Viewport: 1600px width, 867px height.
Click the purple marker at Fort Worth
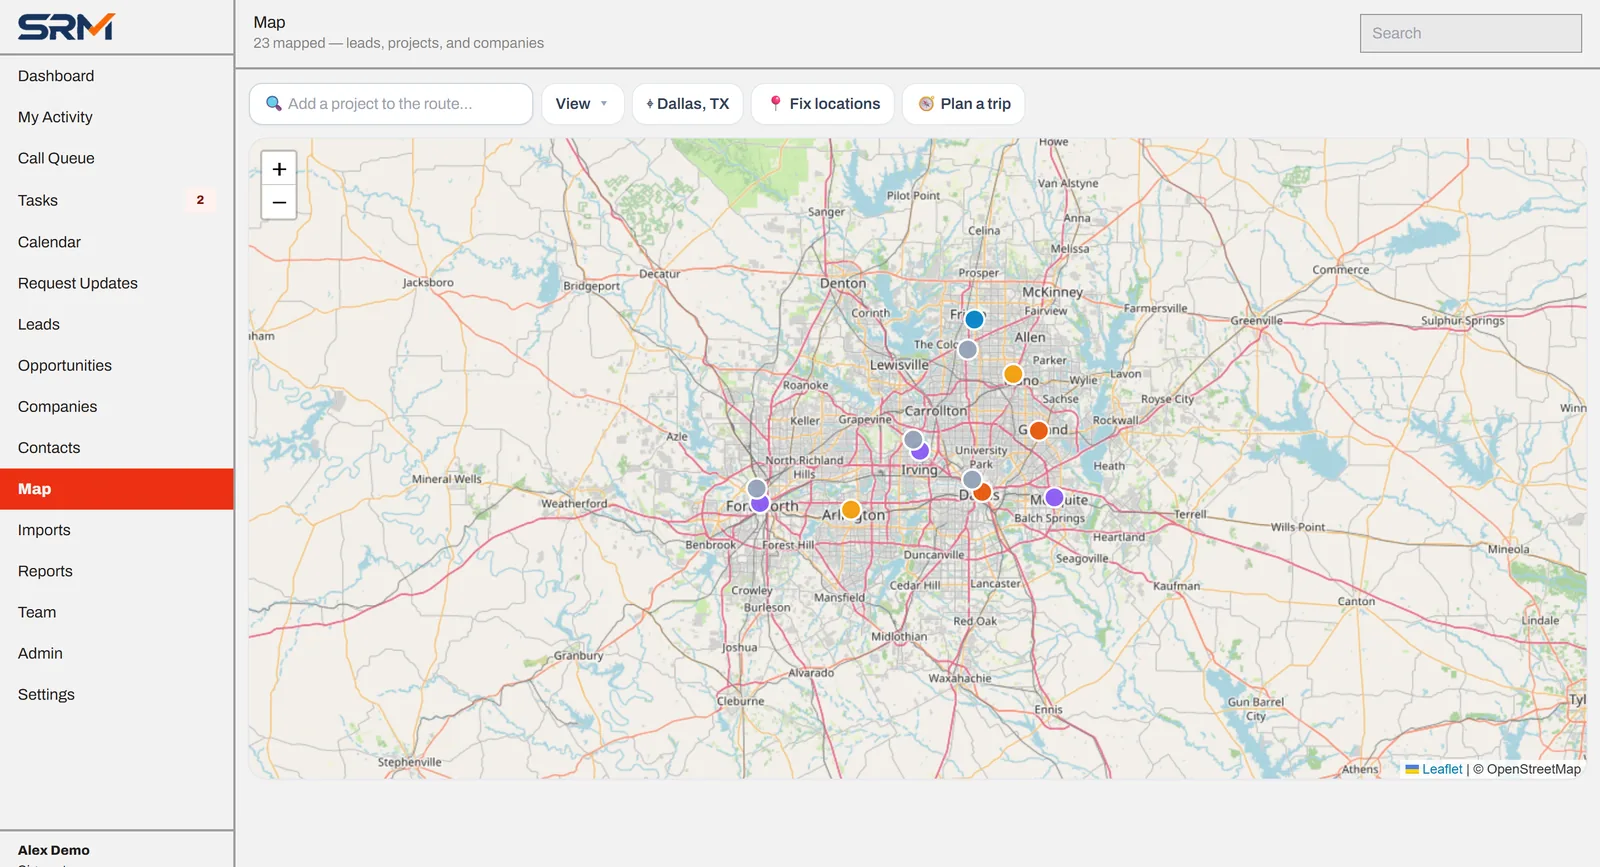tap(760, 504)
